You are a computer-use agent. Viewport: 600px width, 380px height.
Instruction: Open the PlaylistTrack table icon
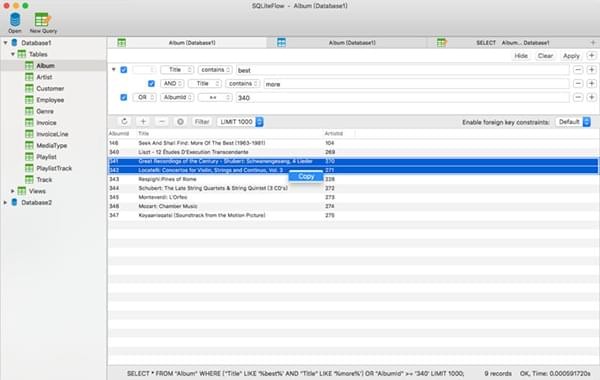click(29, 168)
